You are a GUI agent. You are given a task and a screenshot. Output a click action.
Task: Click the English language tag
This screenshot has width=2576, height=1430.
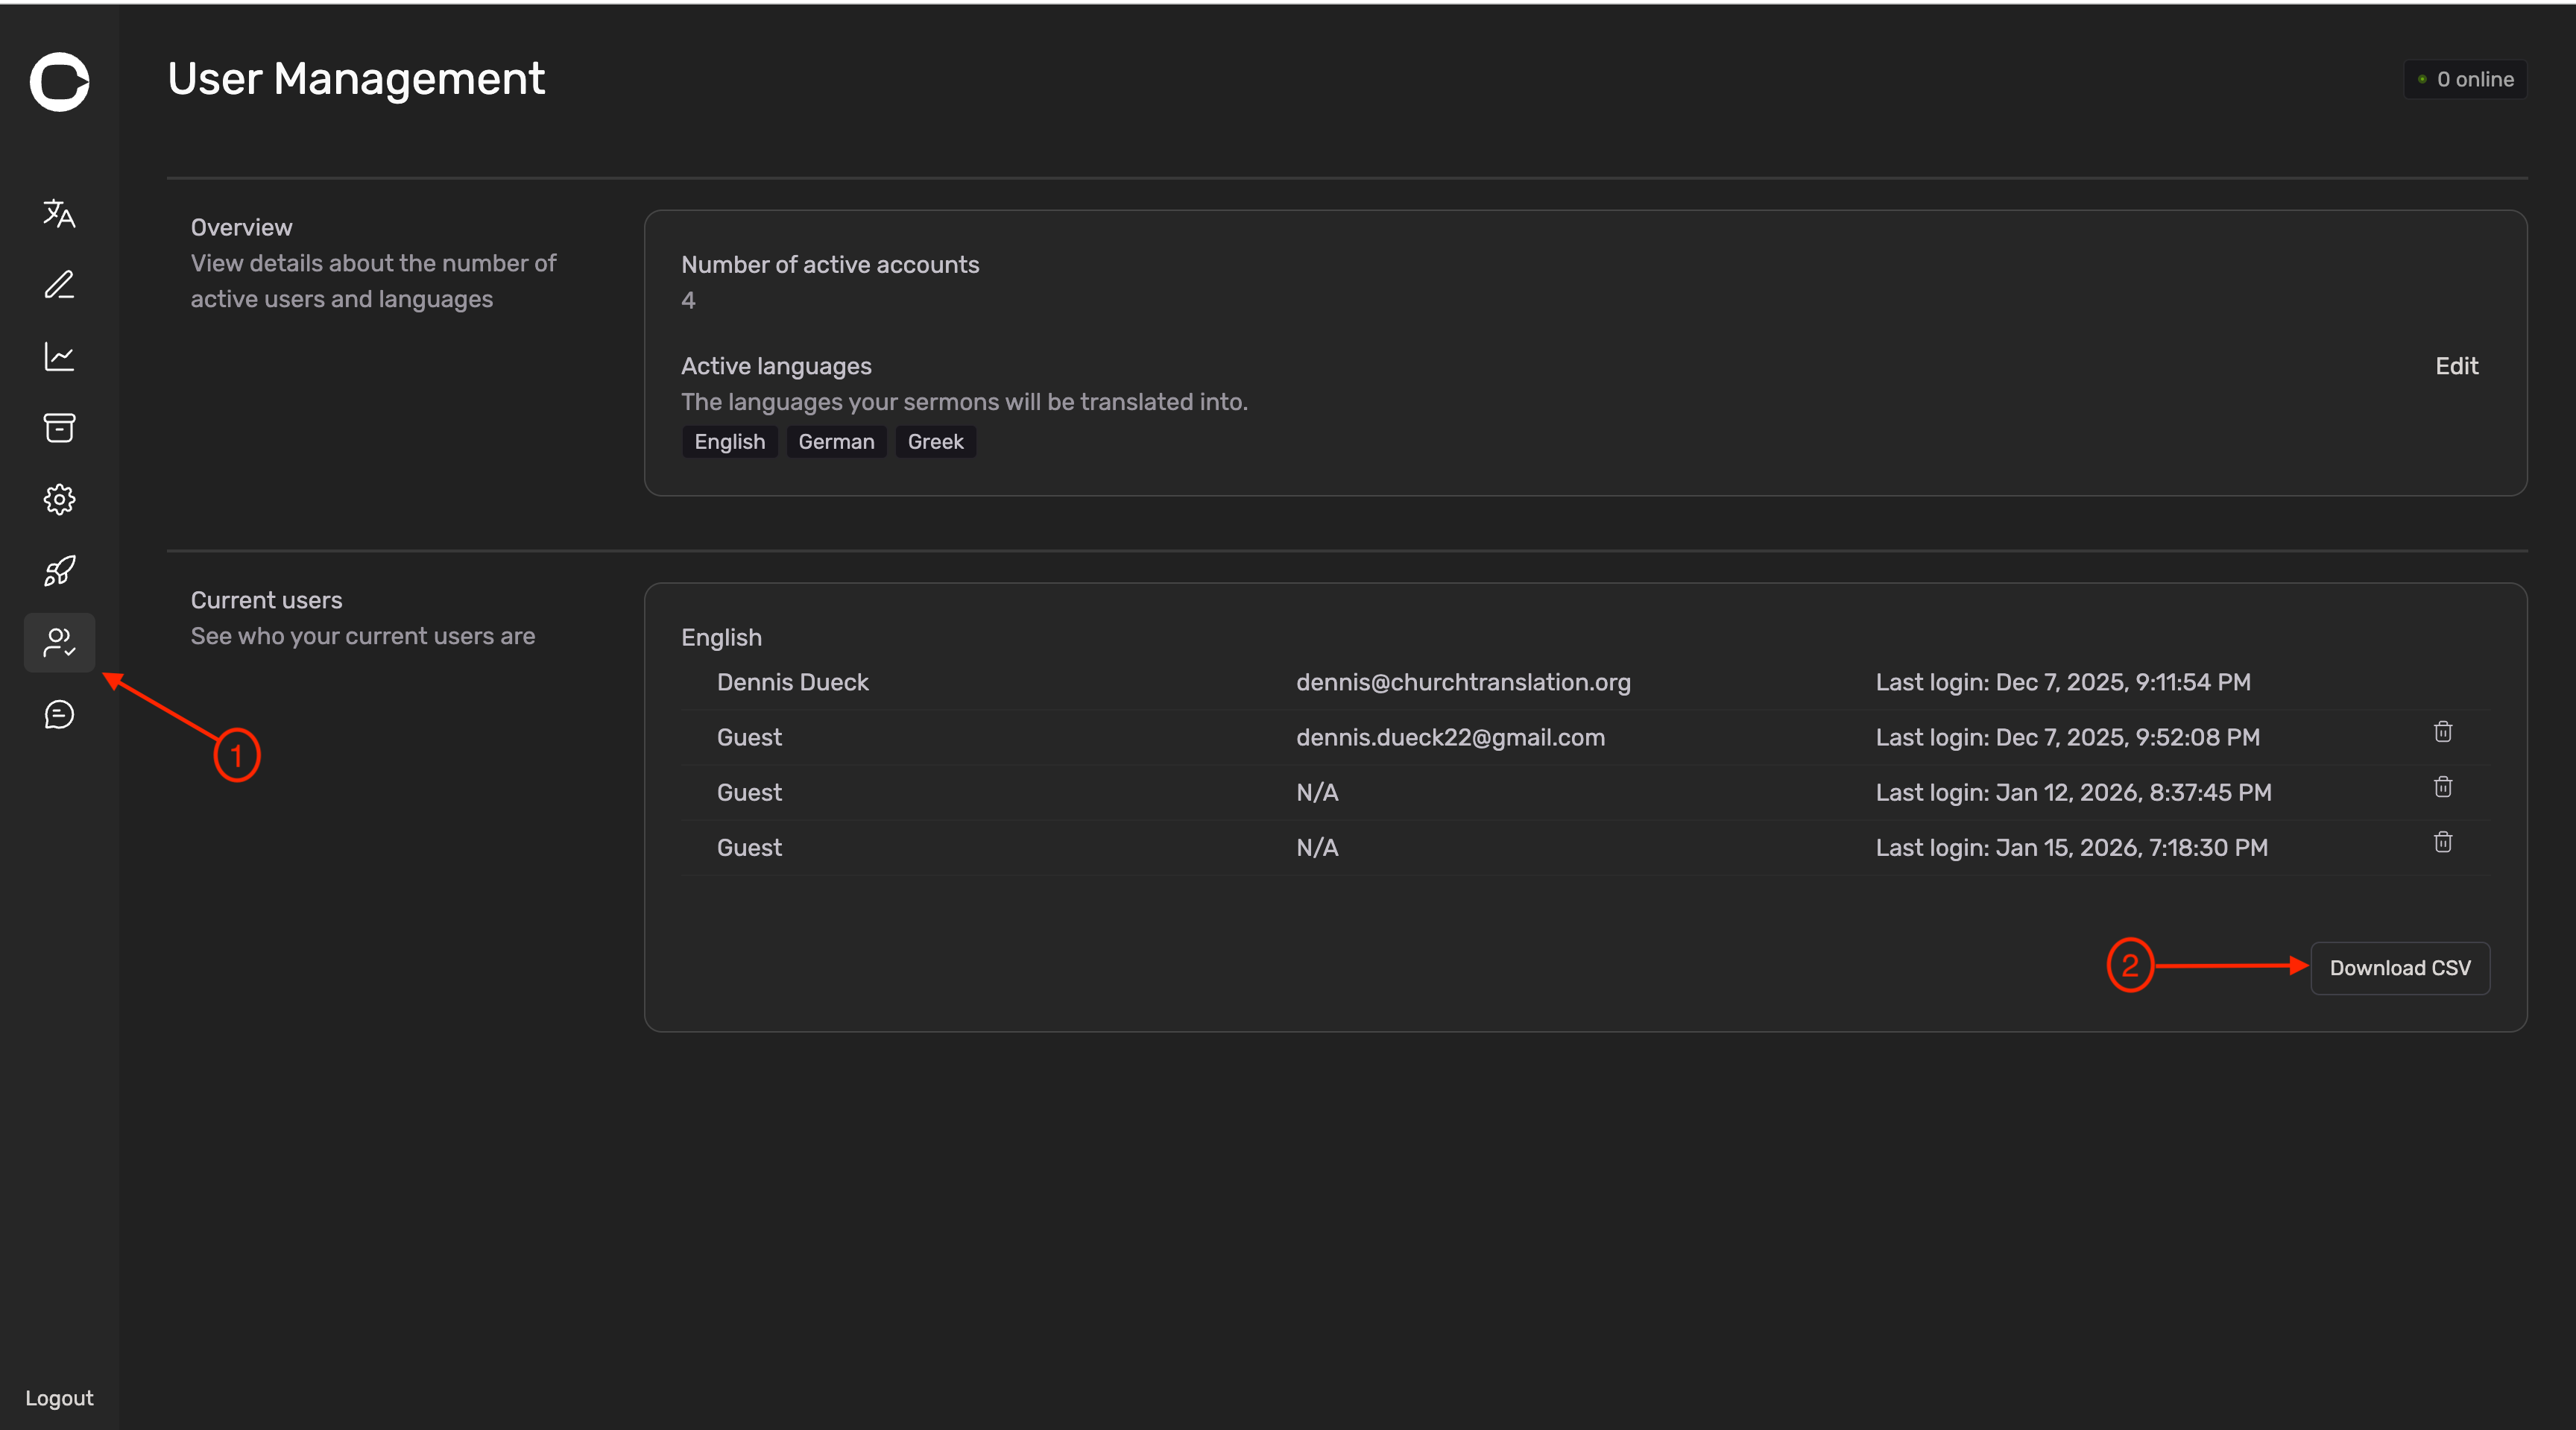(729, 442)
